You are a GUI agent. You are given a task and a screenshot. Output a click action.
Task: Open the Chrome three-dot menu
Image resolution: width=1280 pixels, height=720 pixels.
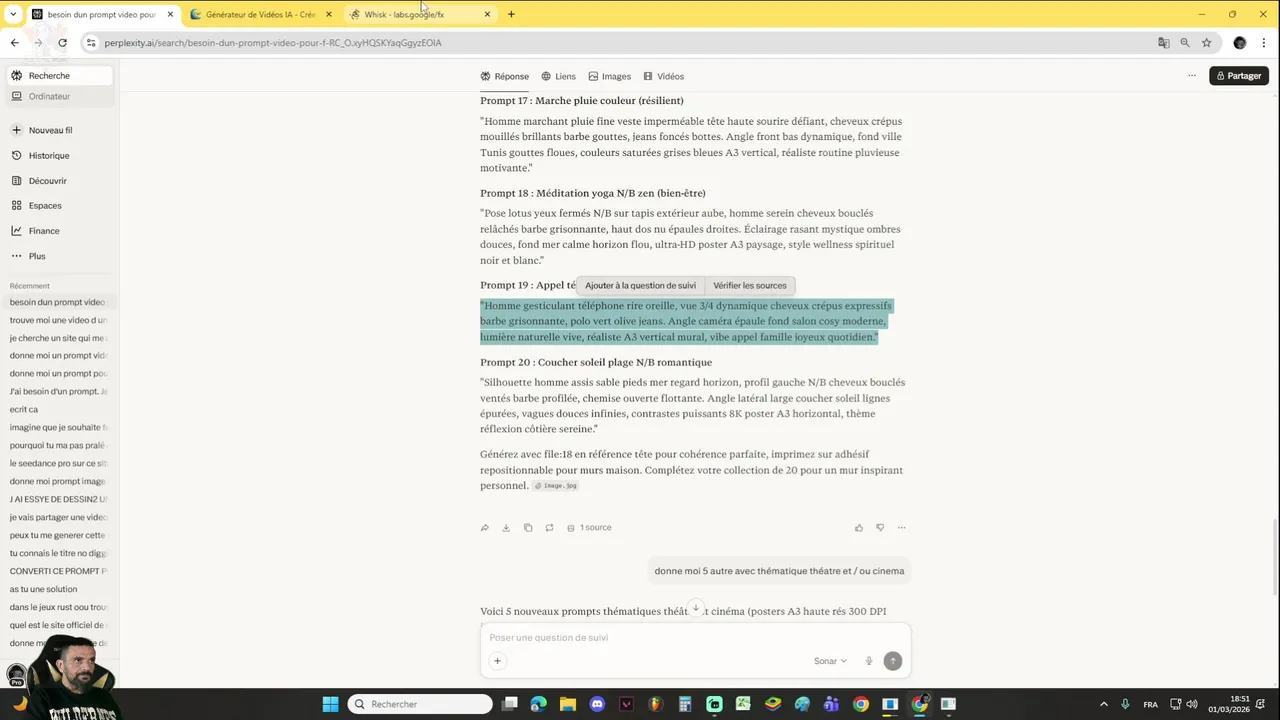tap(1265, 43)
